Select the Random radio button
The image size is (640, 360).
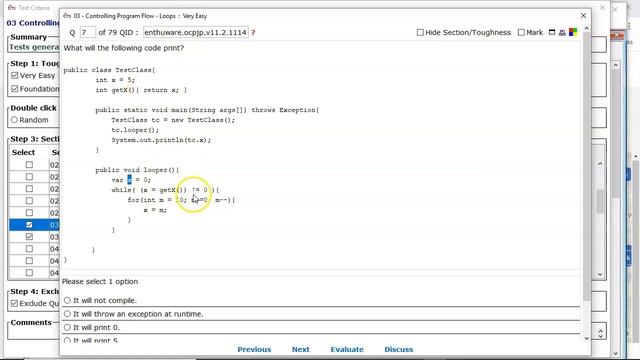coord(15,120)
